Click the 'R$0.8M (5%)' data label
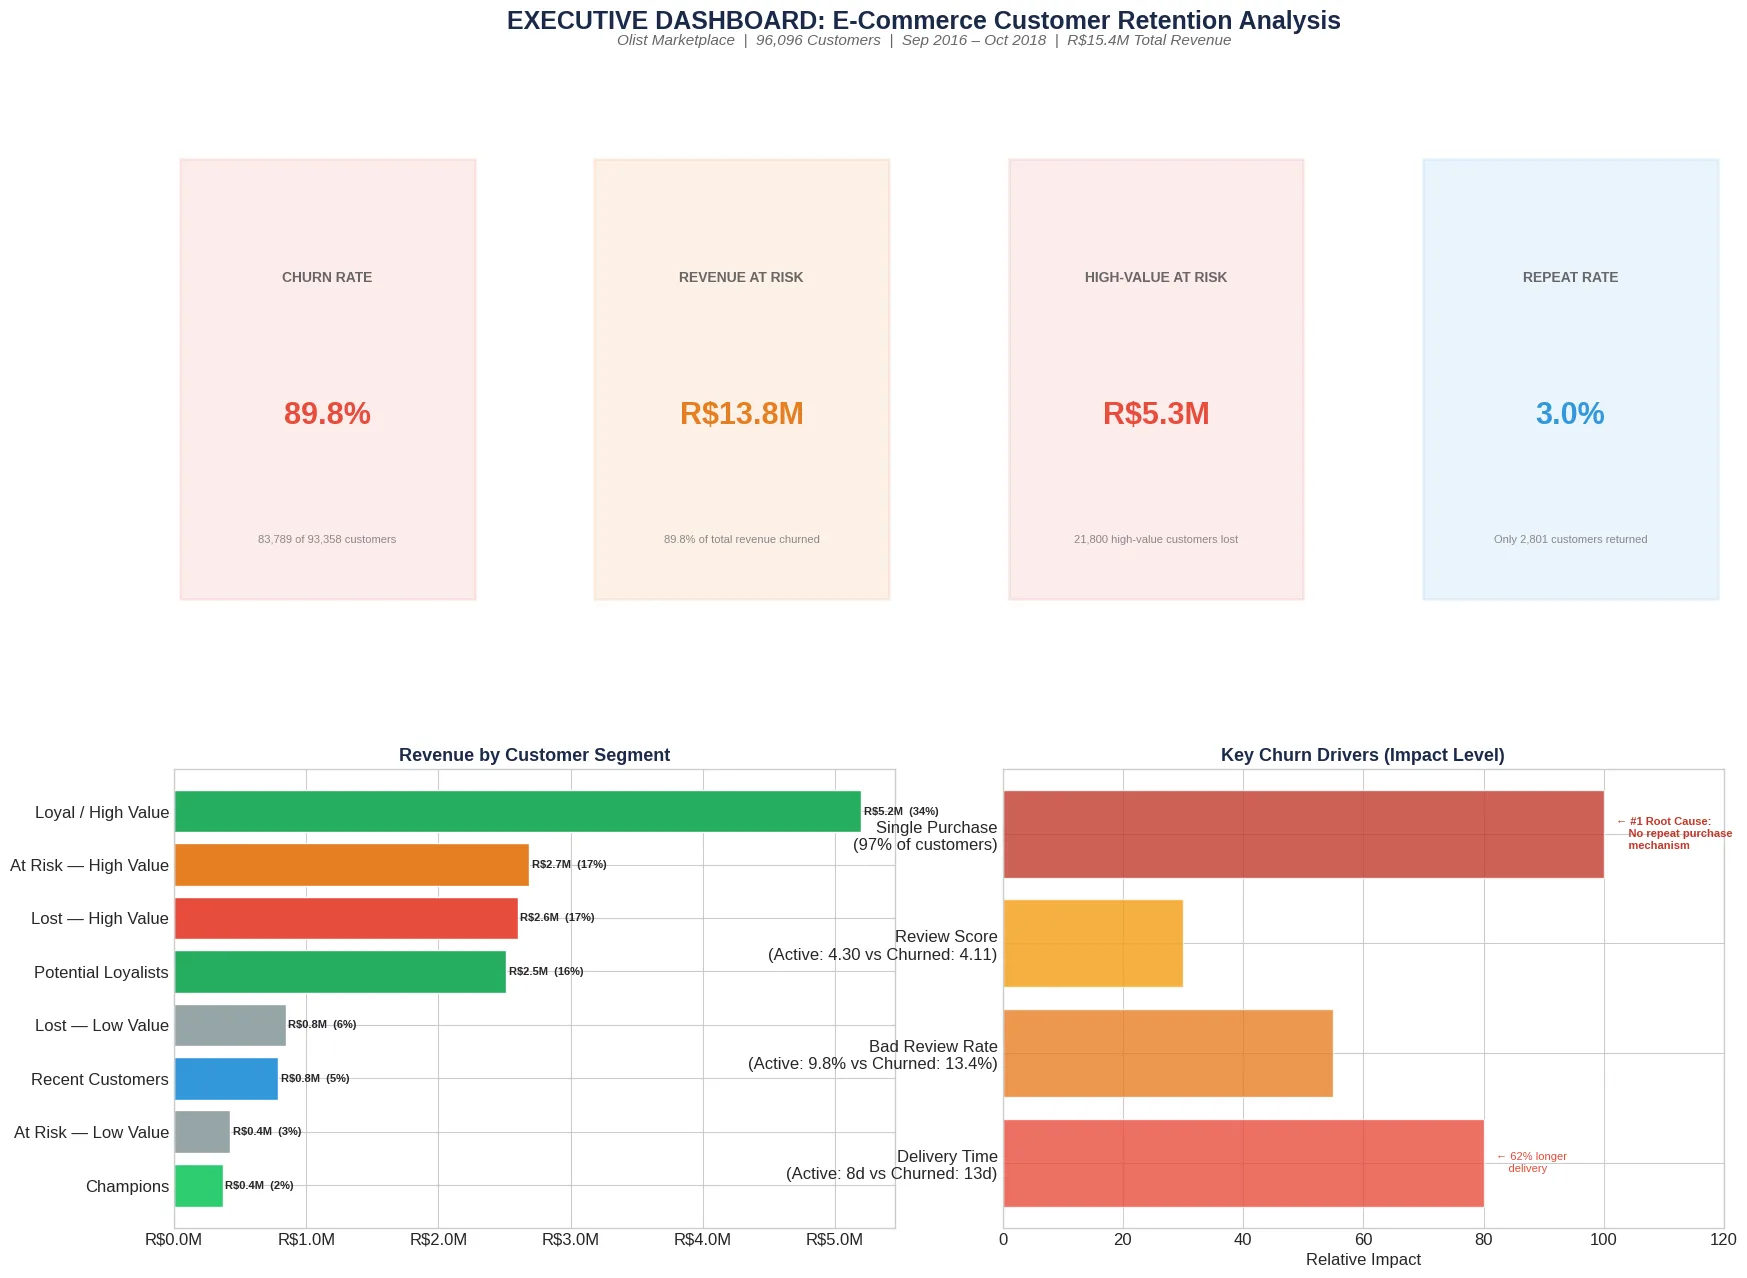This screenshot has width=1747, height=1278. tap(315, 1078)
